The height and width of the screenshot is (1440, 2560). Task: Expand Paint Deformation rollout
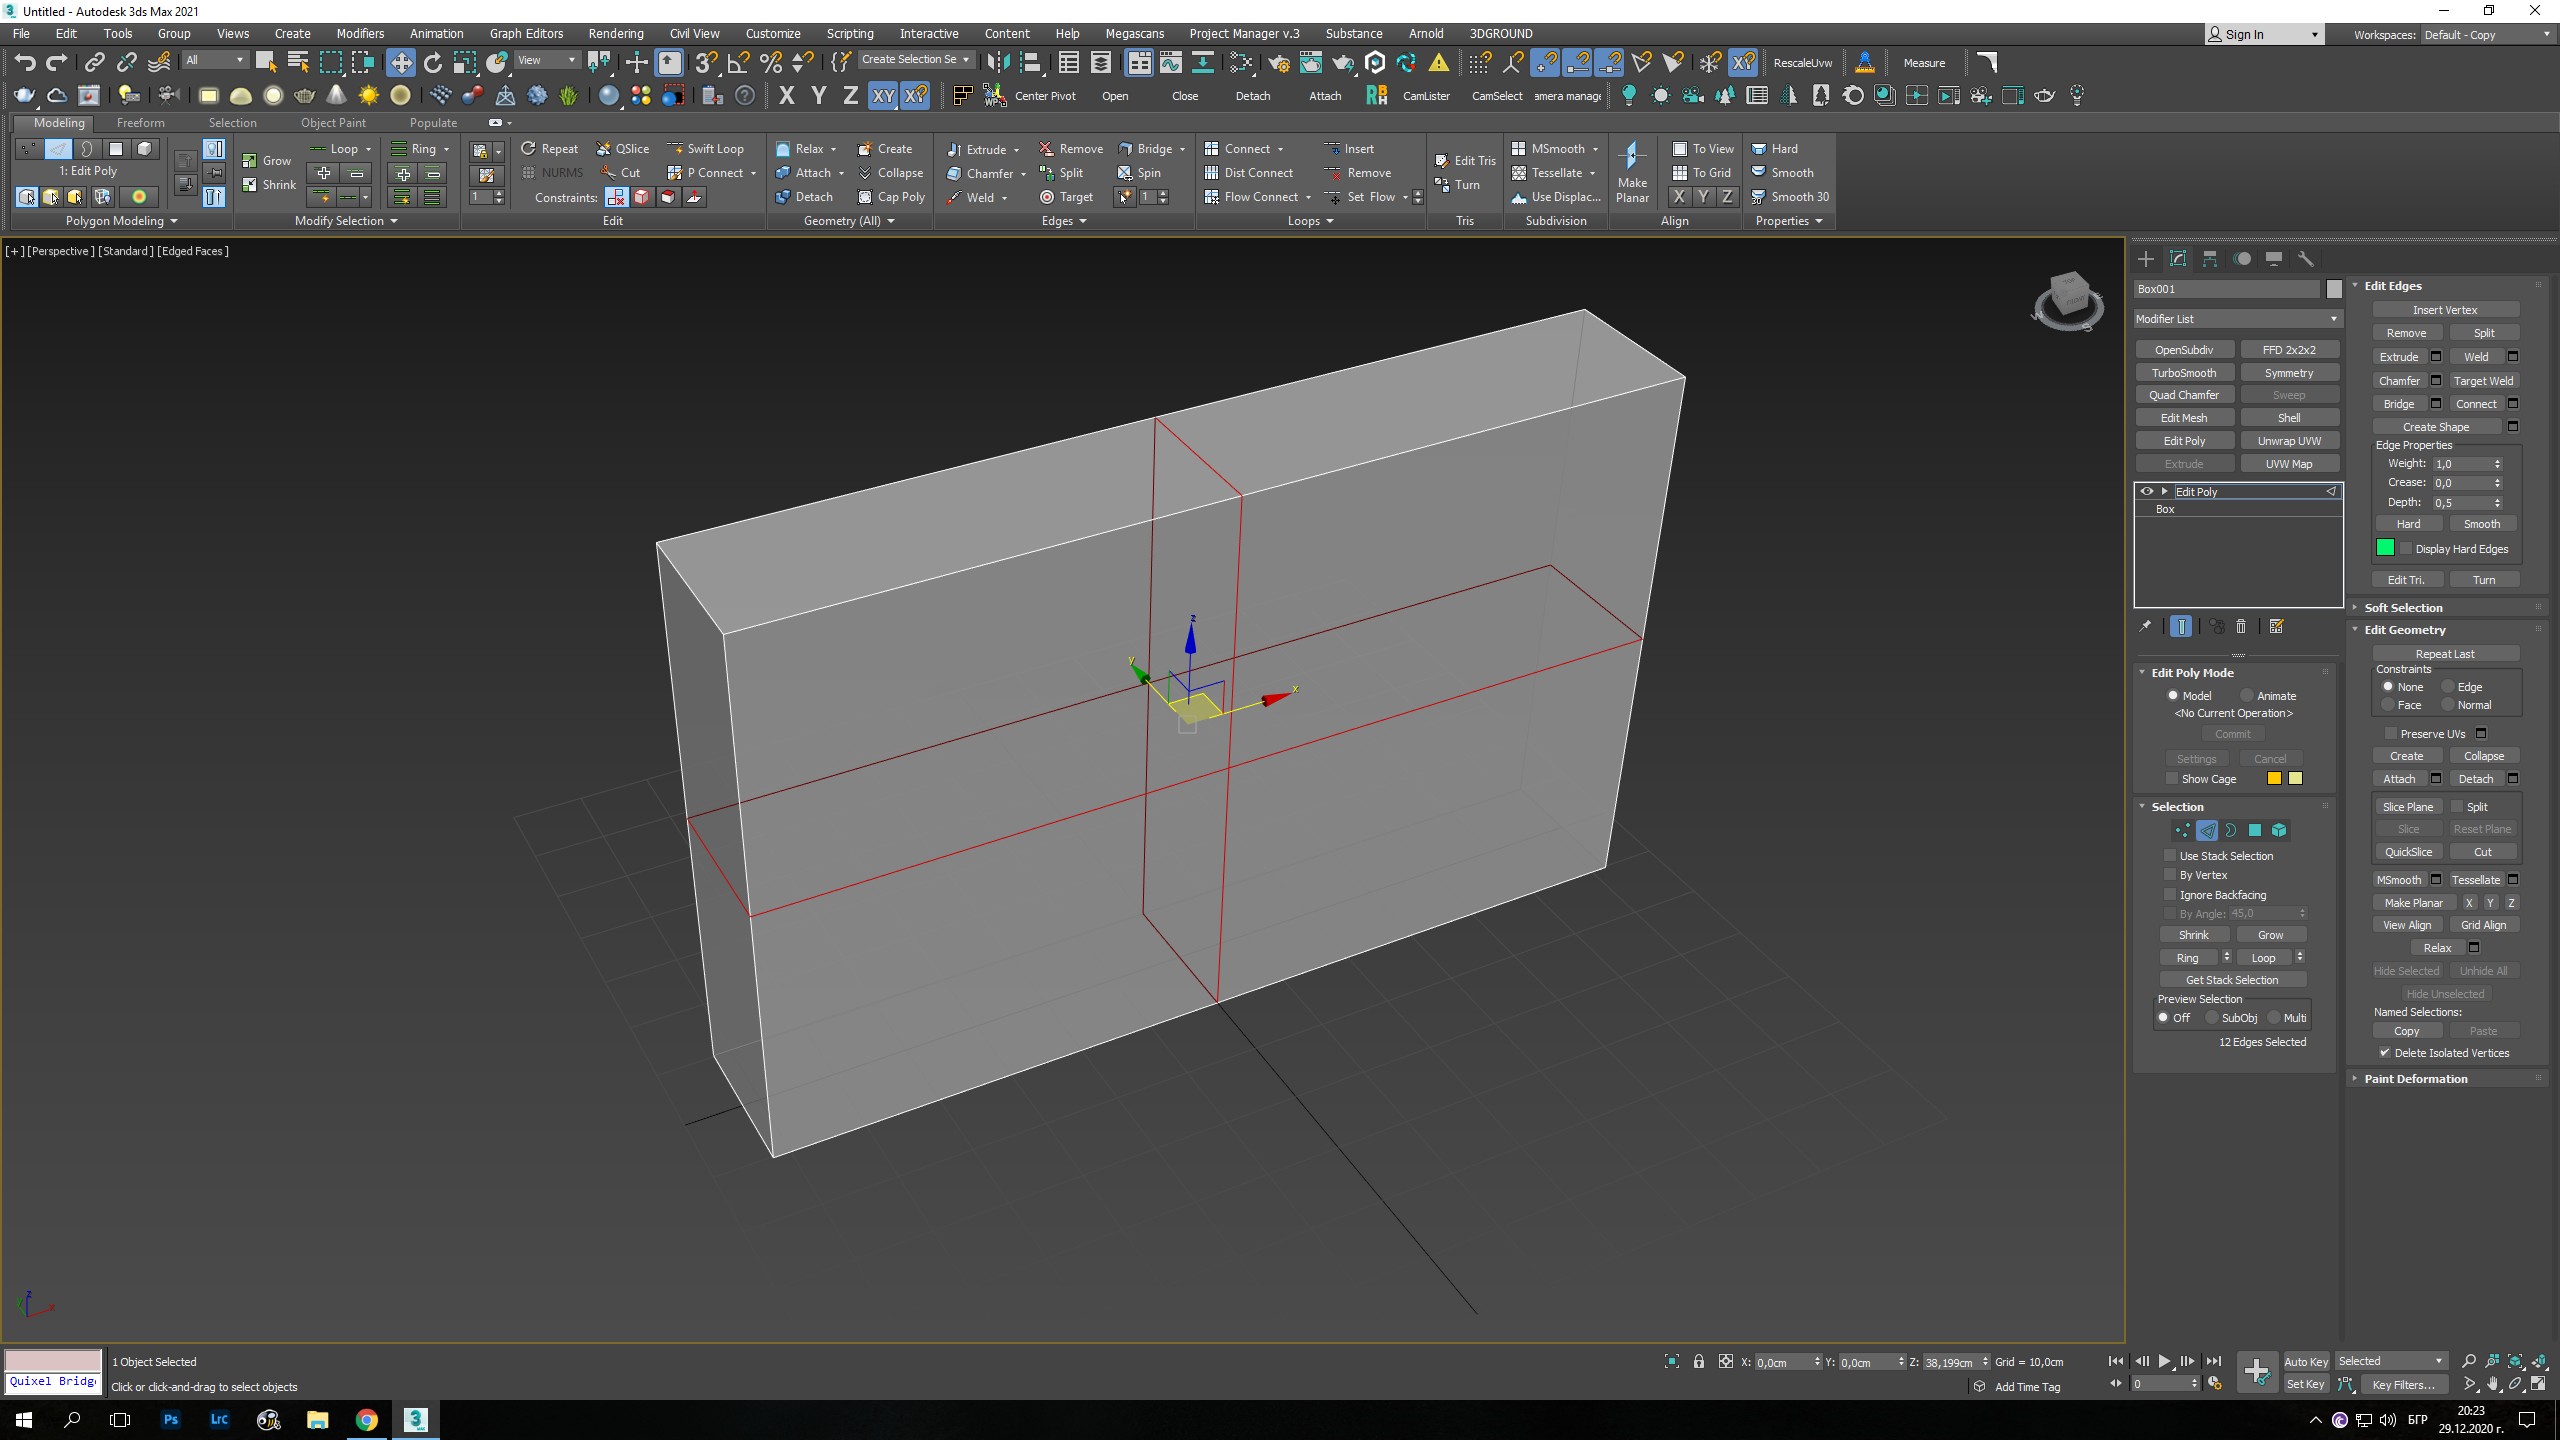click(x=2415, y=1079)
